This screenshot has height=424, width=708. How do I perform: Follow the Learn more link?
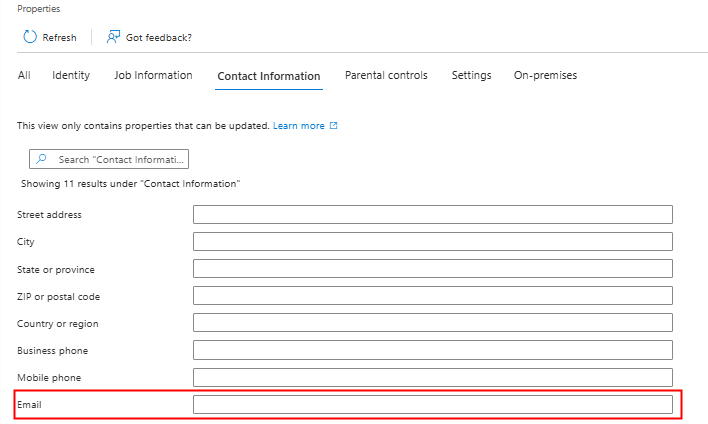(x=299, y=126)
